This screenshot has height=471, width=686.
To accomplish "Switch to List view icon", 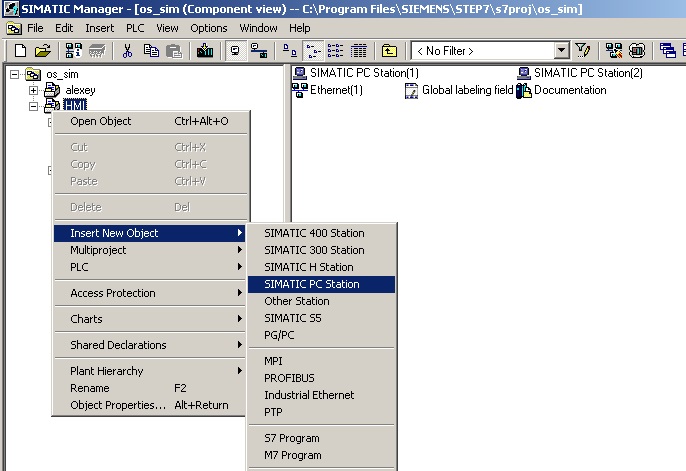I will point(336,51).
